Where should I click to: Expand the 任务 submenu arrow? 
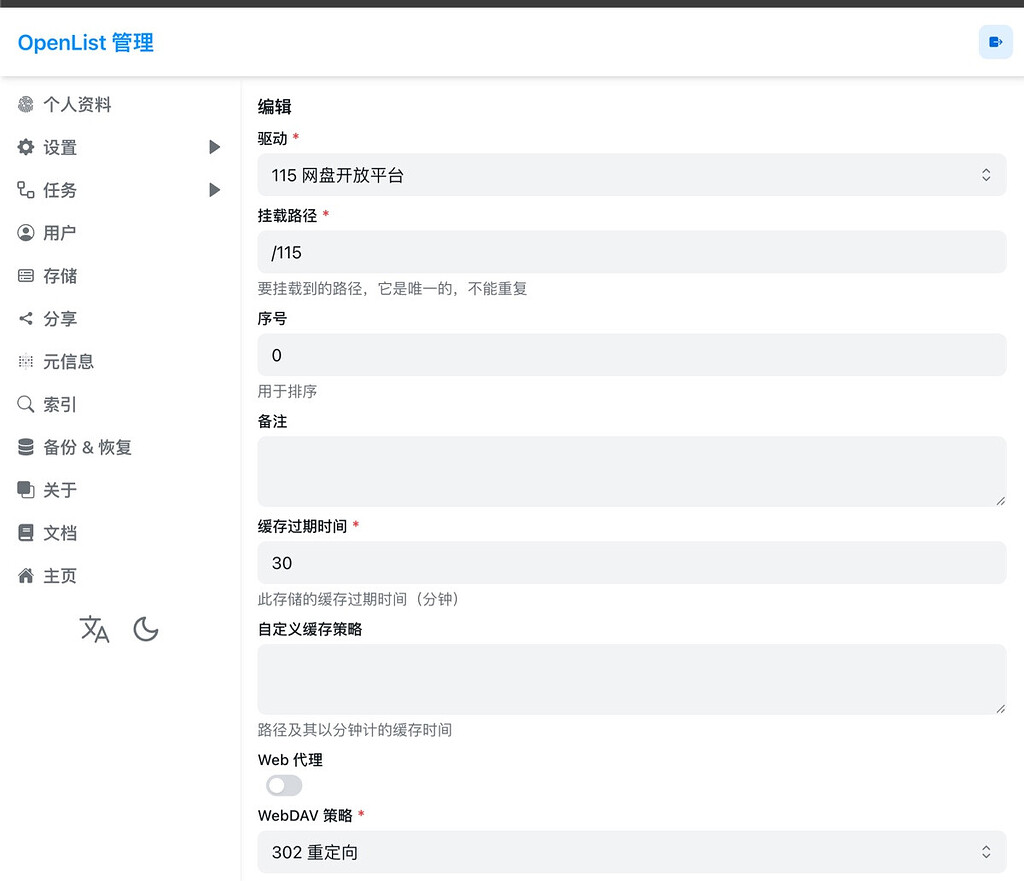[x=214, y=190]
